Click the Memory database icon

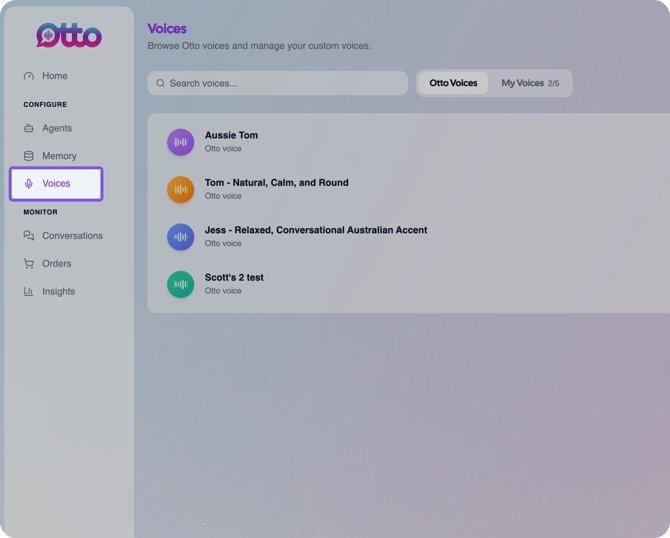click(x=29, y=156)
